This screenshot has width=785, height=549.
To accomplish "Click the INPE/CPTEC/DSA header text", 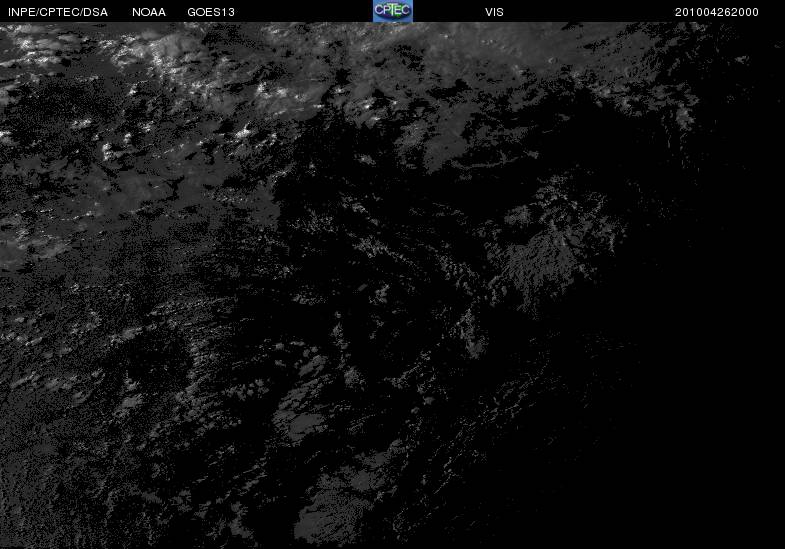I will pos(58,13).
